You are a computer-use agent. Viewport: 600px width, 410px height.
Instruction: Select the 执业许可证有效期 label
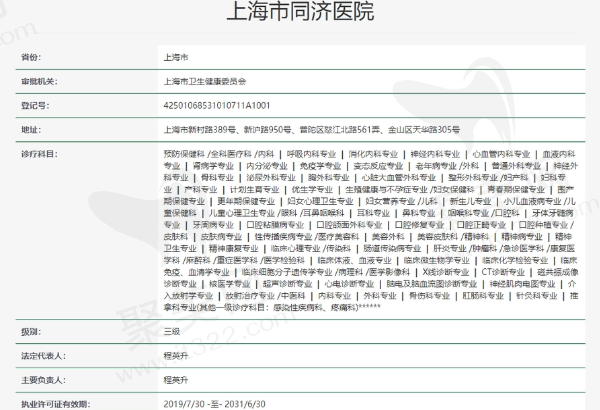click(x=55, y=404)
